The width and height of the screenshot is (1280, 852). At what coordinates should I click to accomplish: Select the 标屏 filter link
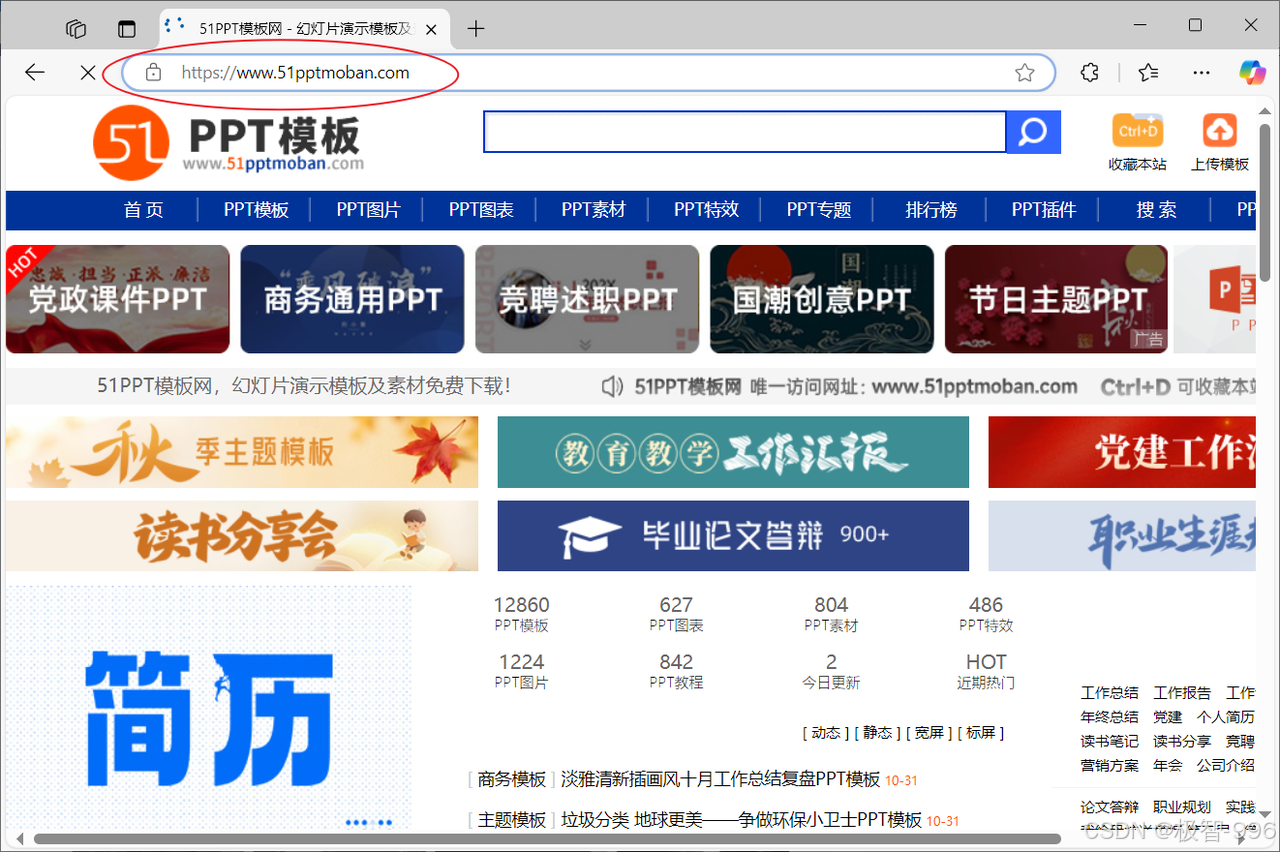click(981, 733)
